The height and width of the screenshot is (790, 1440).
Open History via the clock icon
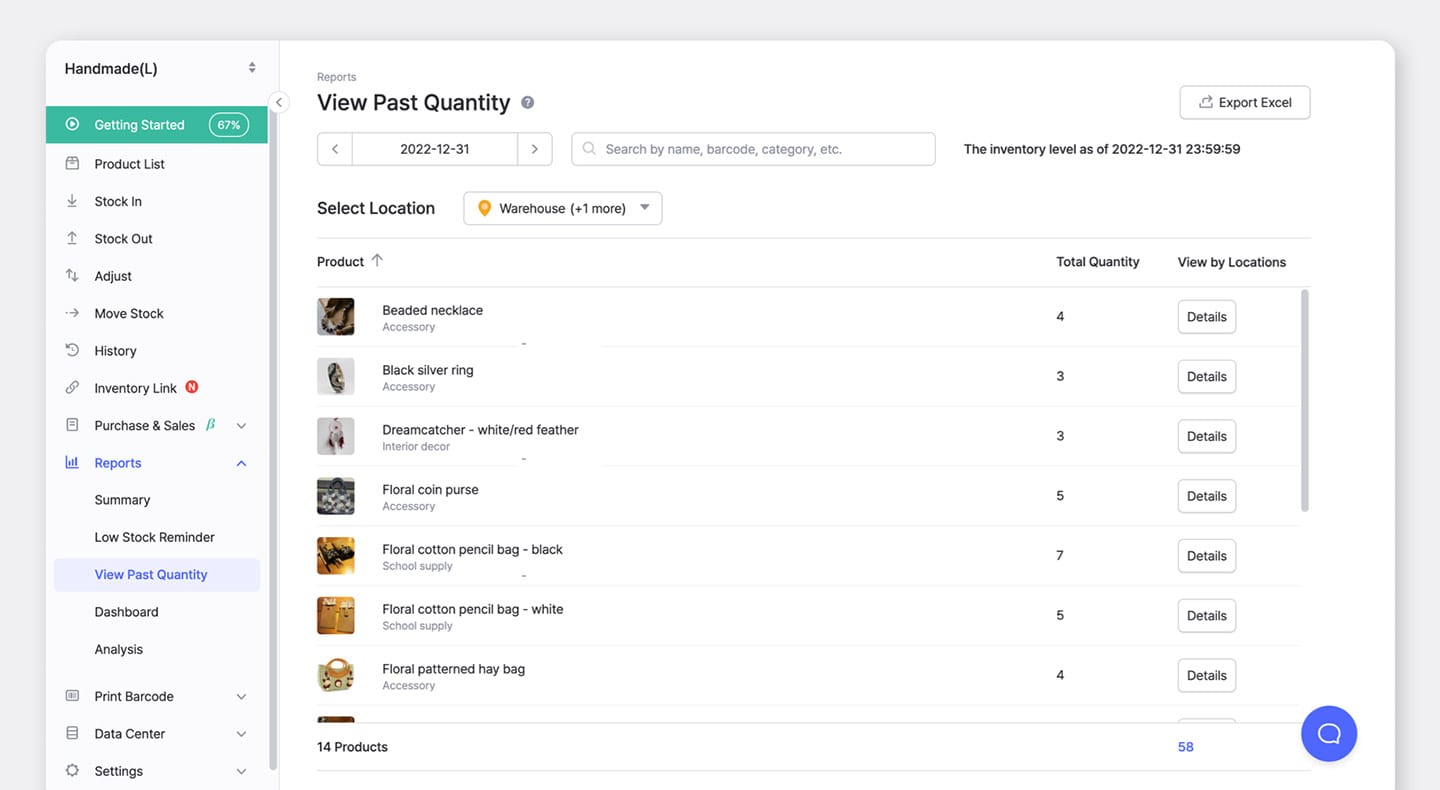click(73, 350)
